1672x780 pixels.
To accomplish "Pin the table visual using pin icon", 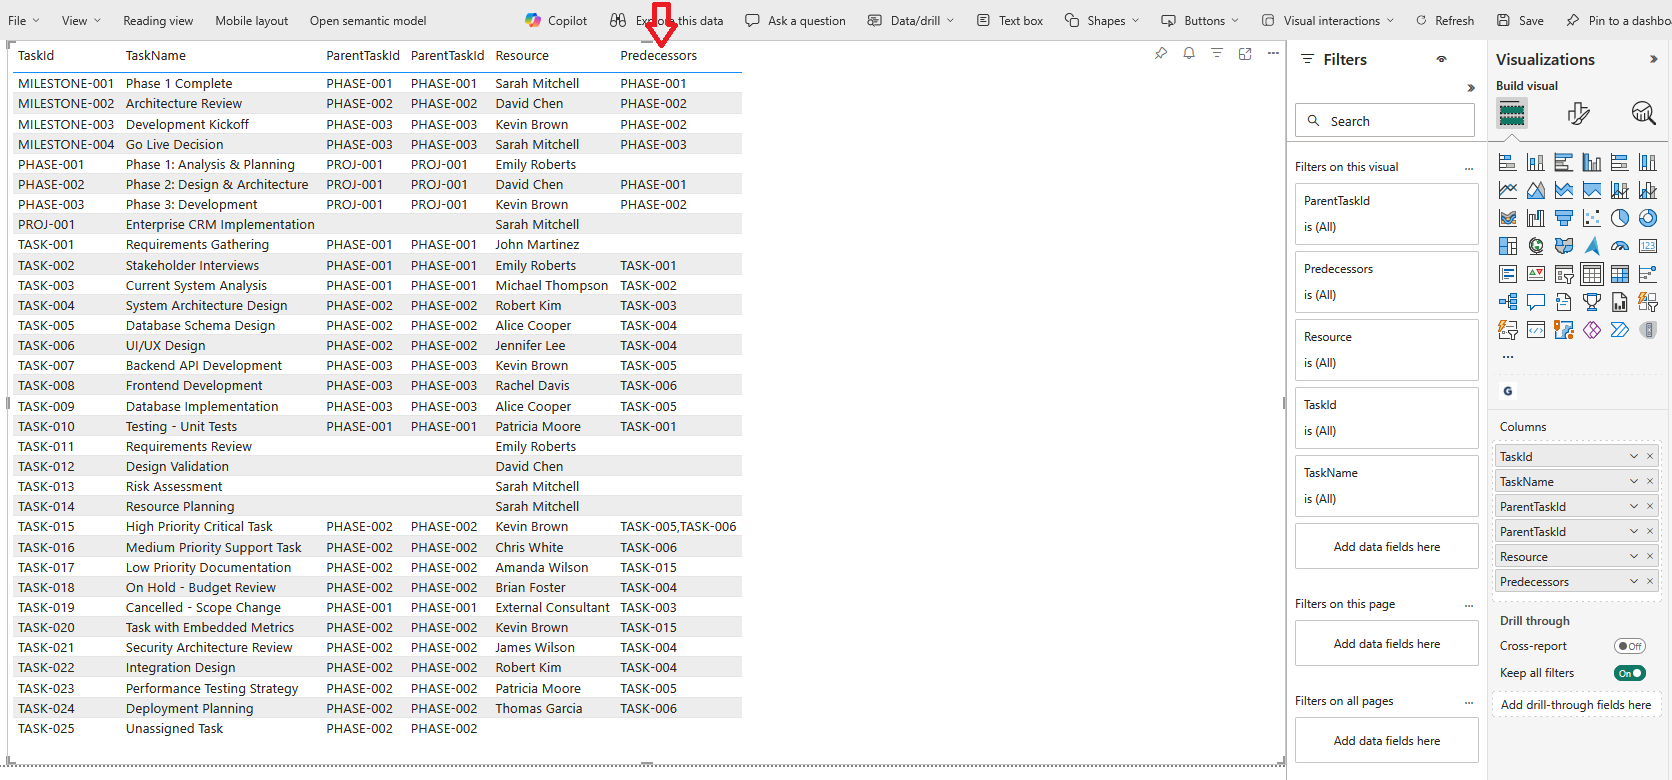I will pyautogui.click(x=1161, y=54).
